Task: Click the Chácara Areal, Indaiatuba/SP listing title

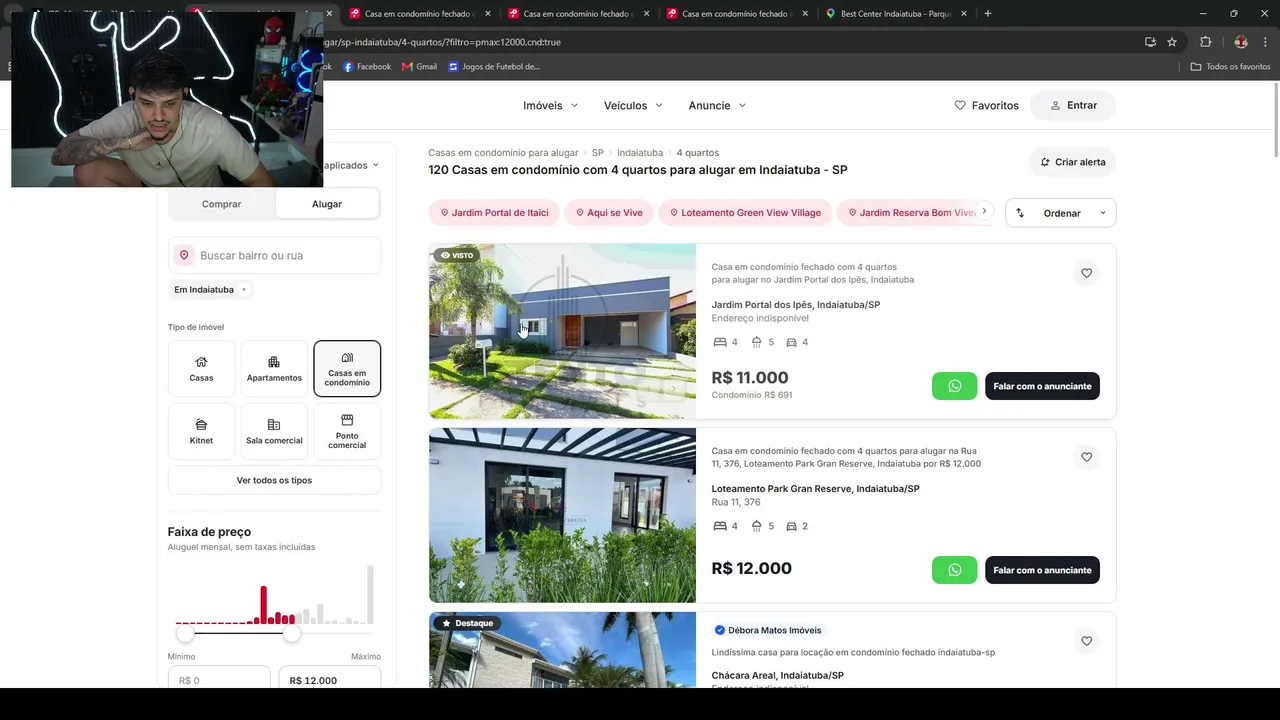Action: [x=778, y=675]
